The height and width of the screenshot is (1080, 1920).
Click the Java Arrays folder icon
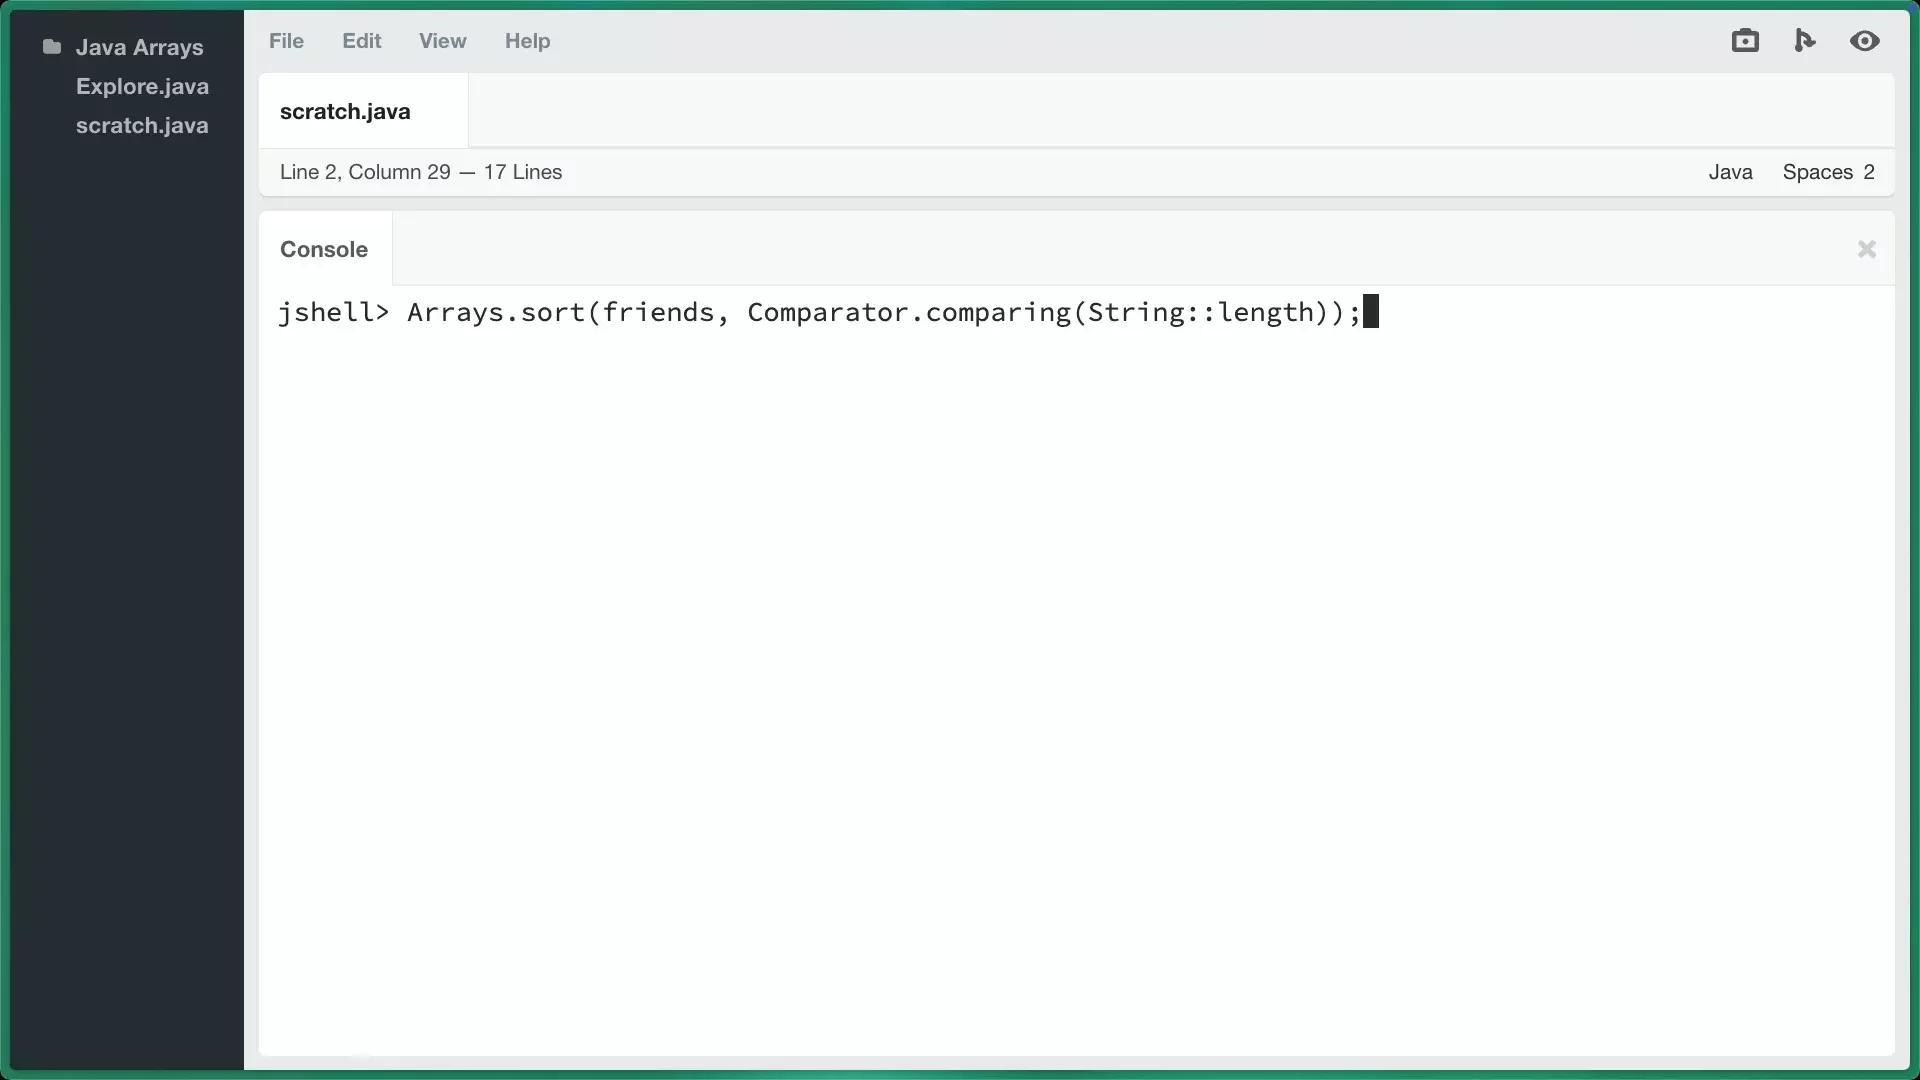tap(50, 45)
